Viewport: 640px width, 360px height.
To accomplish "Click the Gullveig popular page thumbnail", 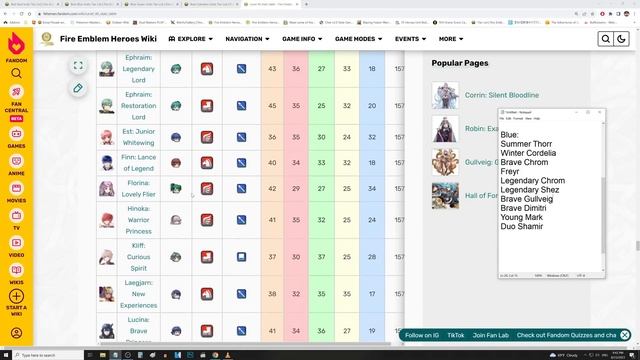I will [445, 162].
